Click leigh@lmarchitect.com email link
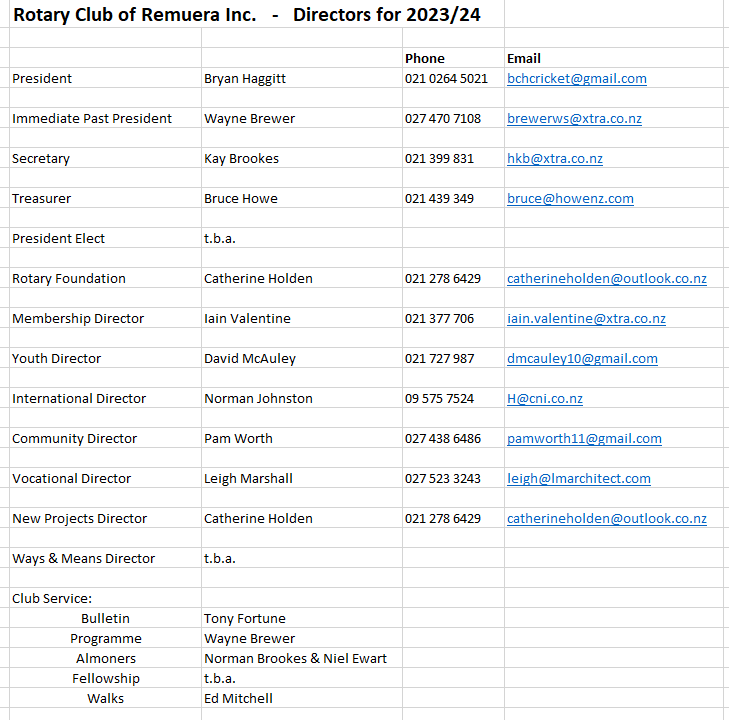The image size is (729, 720). click(x=579, y=478)
